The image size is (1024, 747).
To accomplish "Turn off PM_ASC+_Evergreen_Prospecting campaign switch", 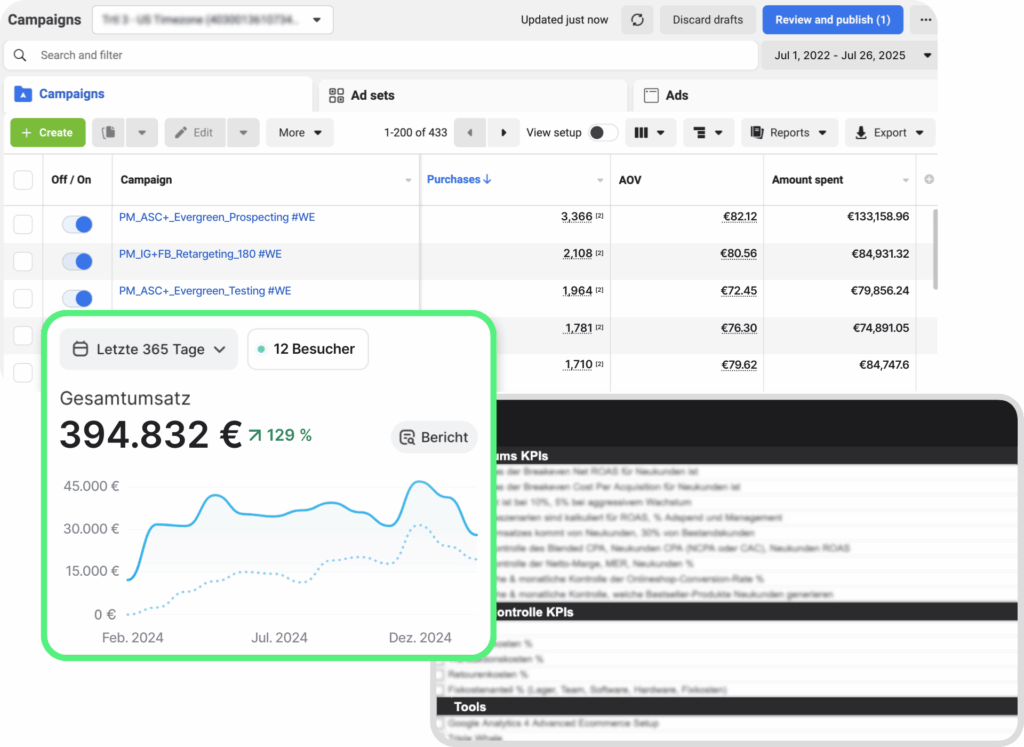I will pyautogui.click(x=77, y=224).
